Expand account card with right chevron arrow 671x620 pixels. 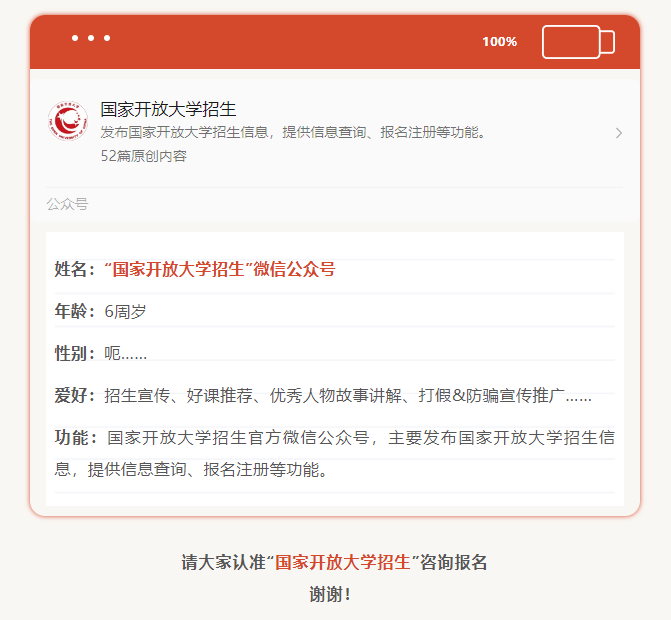(618, 133)
